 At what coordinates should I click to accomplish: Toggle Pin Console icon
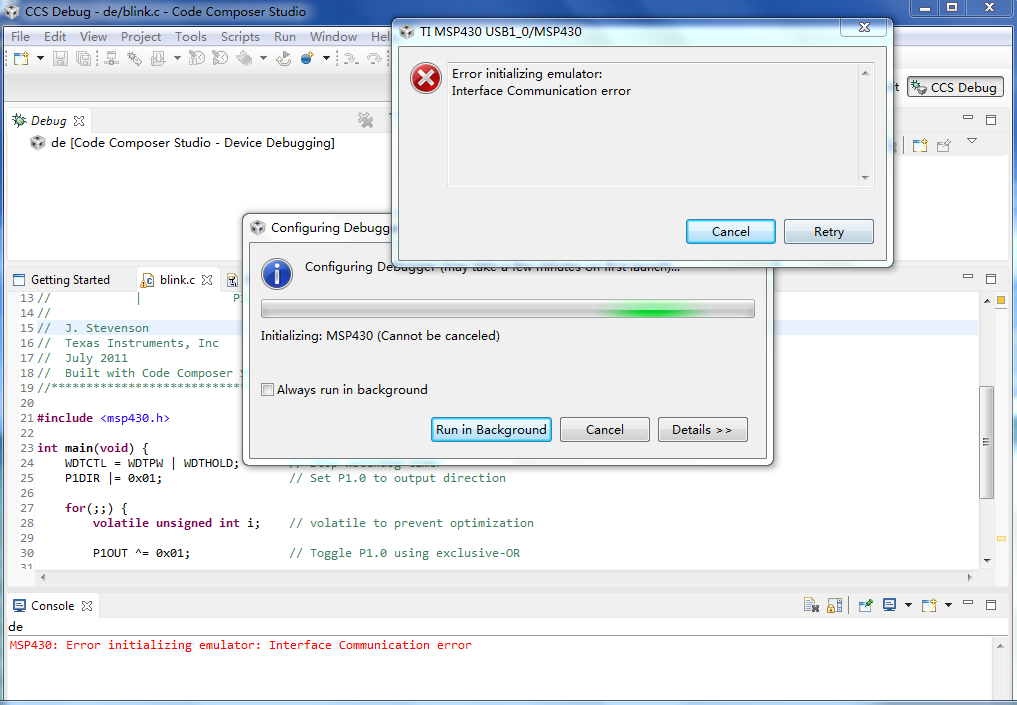[865, 605]
